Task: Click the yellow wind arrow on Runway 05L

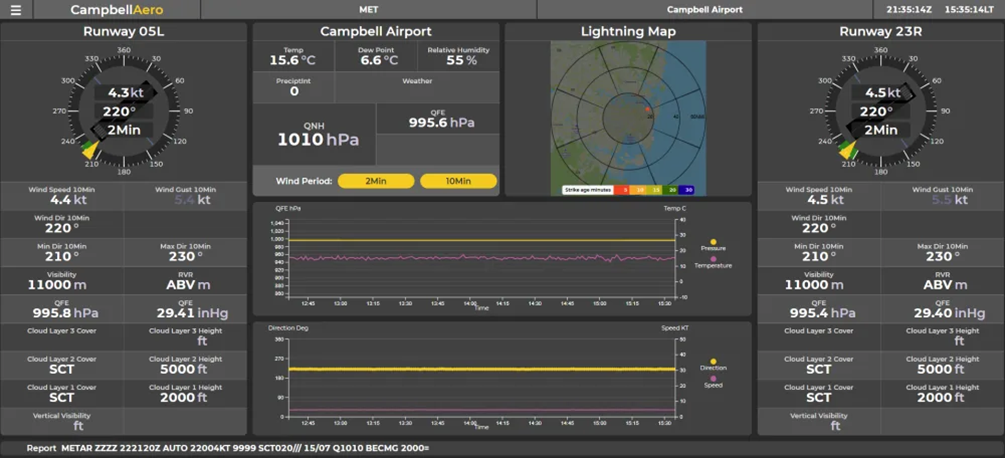Action: point(91,150)
